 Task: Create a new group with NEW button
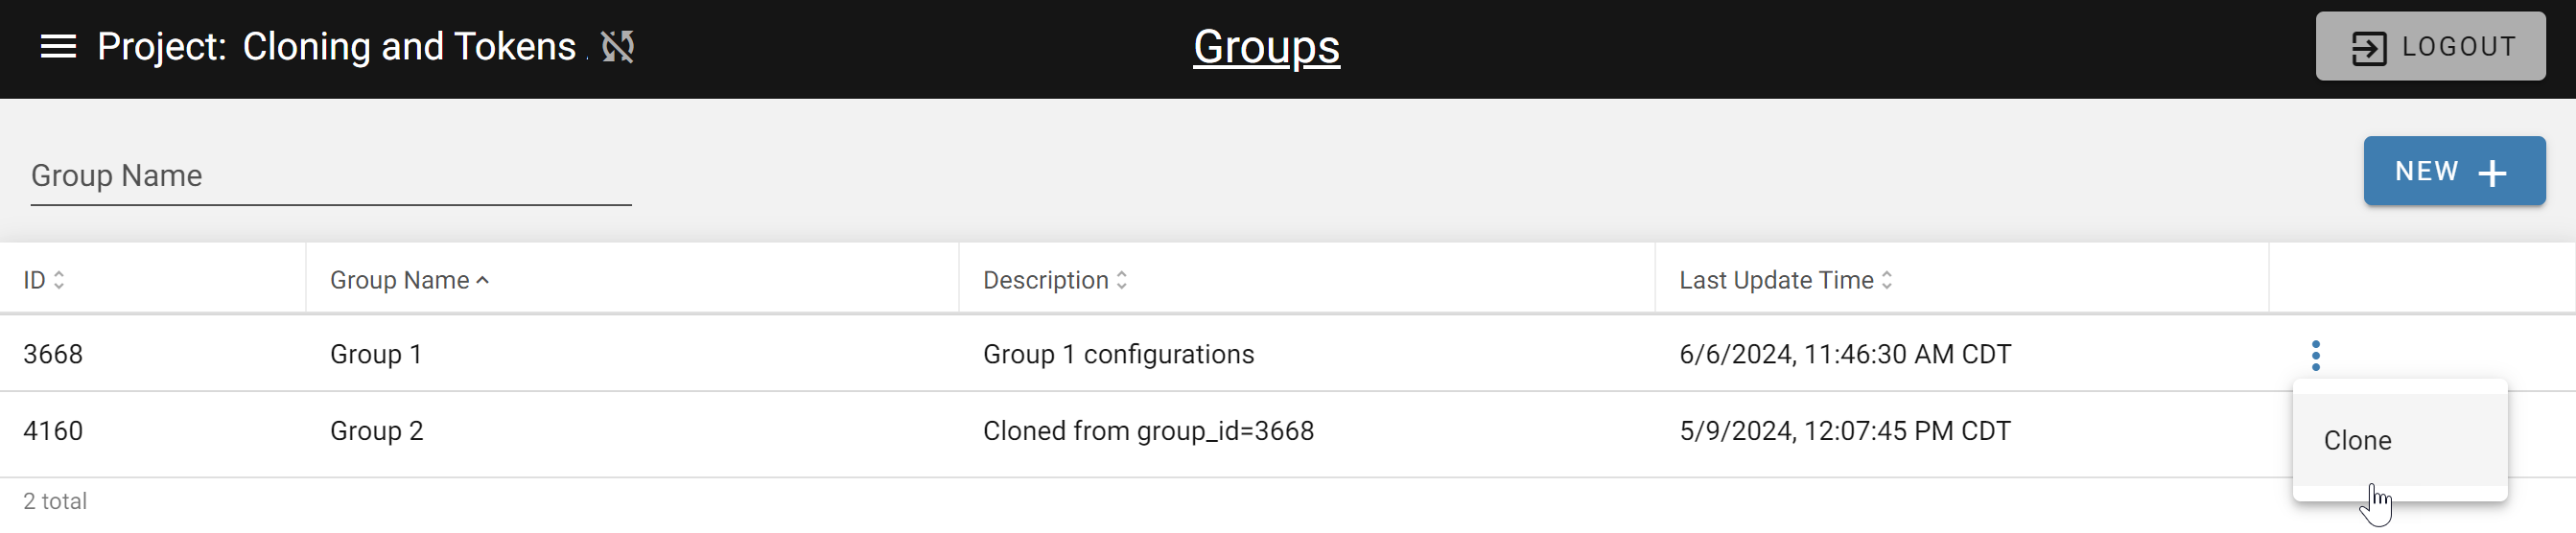point(2454,171)
